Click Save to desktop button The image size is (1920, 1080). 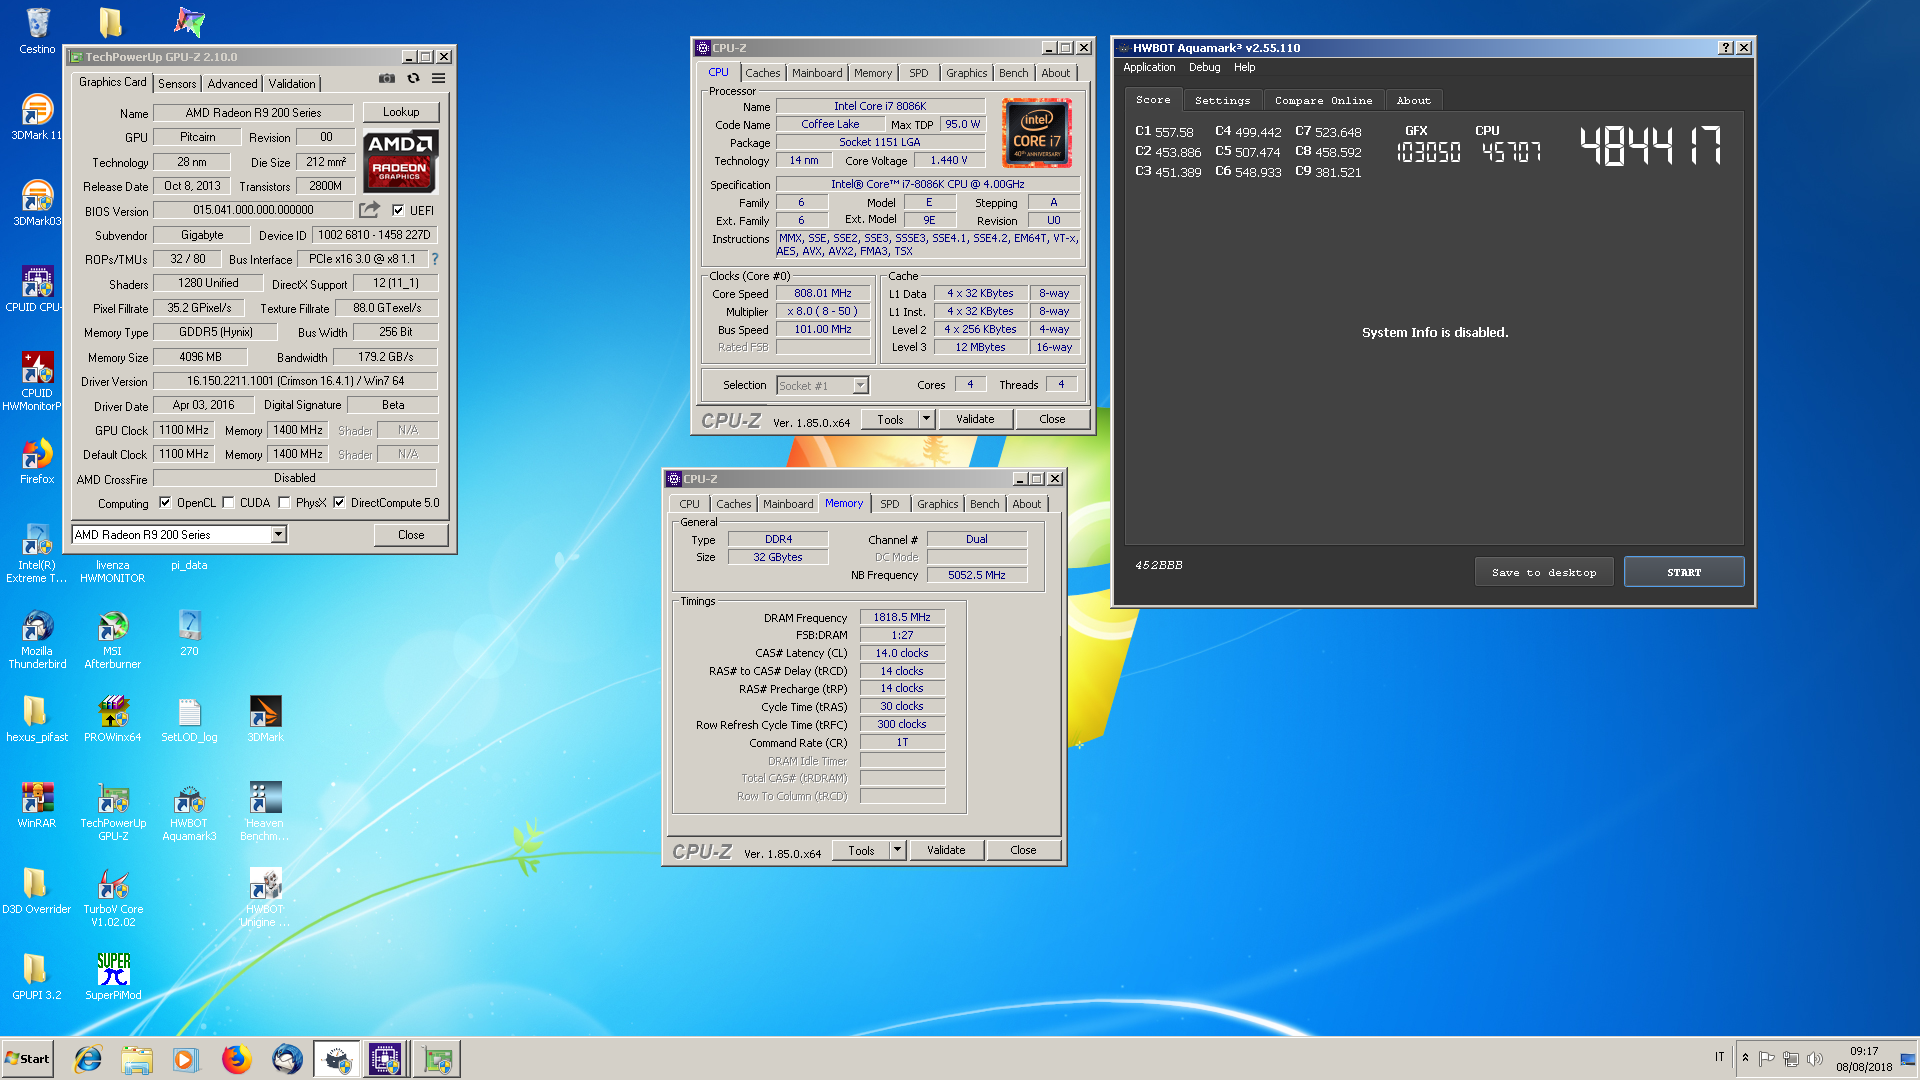(x=1544, y=572)
